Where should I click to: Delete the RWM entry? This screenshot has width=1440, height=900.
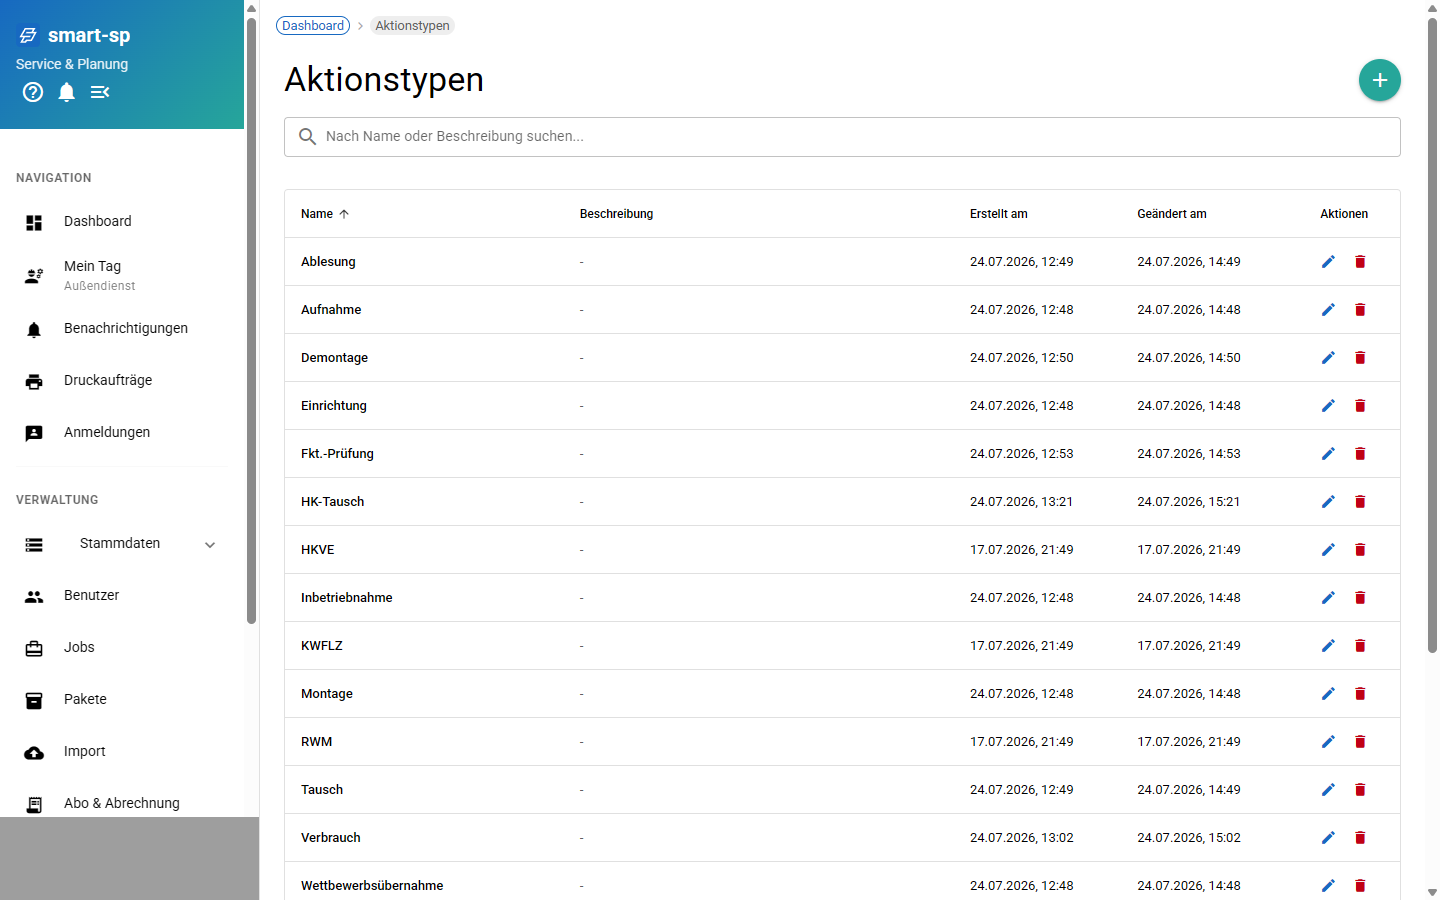(x=1360, y=742)
